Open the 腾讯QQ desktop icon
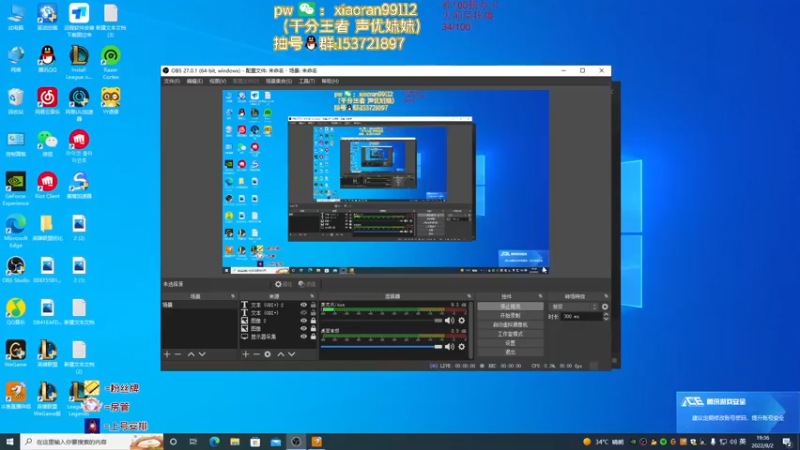Image resolution: width=800 pixels, height=450 pixels. coord(47,59)
